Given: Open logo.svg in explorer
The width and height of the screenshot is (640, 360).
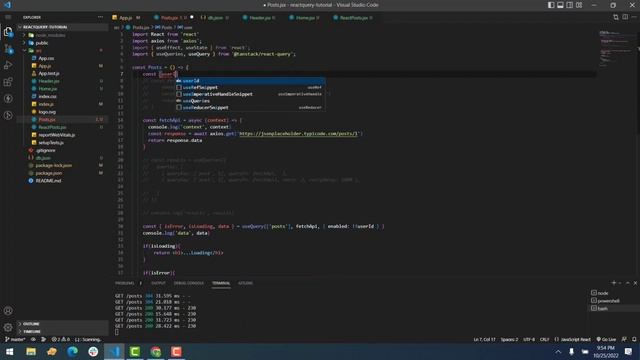Looking at the screenshot, I should point(47,112).
